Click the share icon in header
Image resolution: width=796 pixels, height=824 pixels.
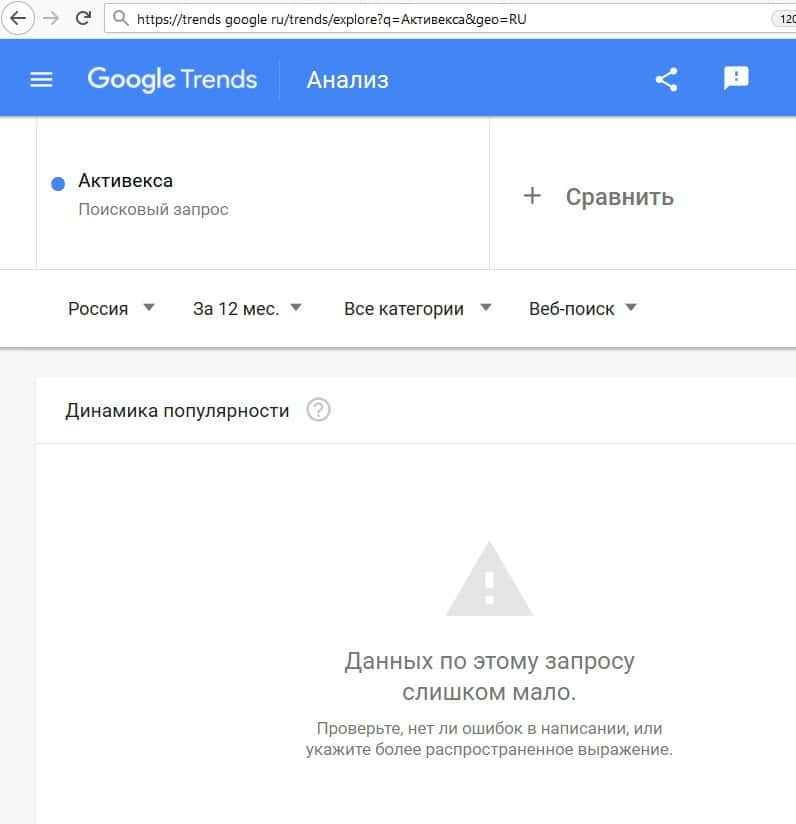coord(666,80)
